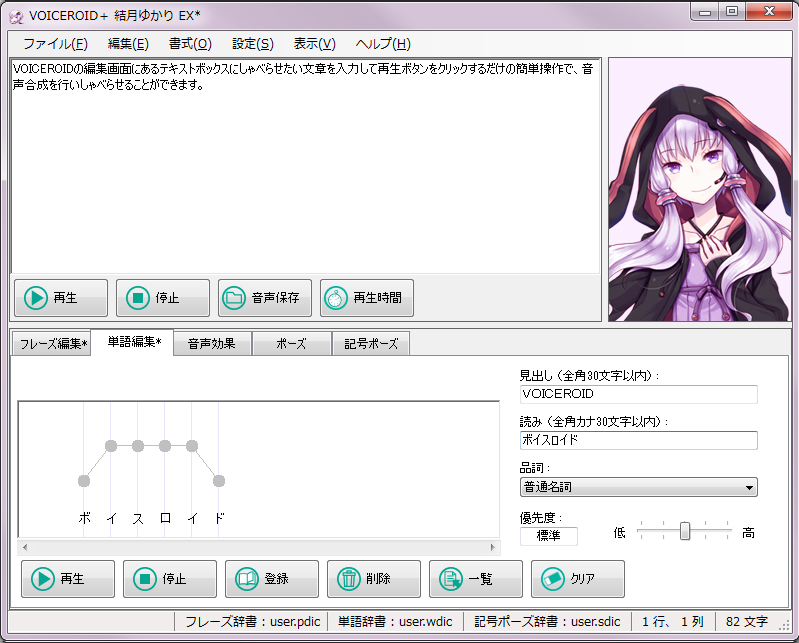The image size is (799, 643).
Task: Click the 1 行、1 列 status entry
Action: point(673,622)
